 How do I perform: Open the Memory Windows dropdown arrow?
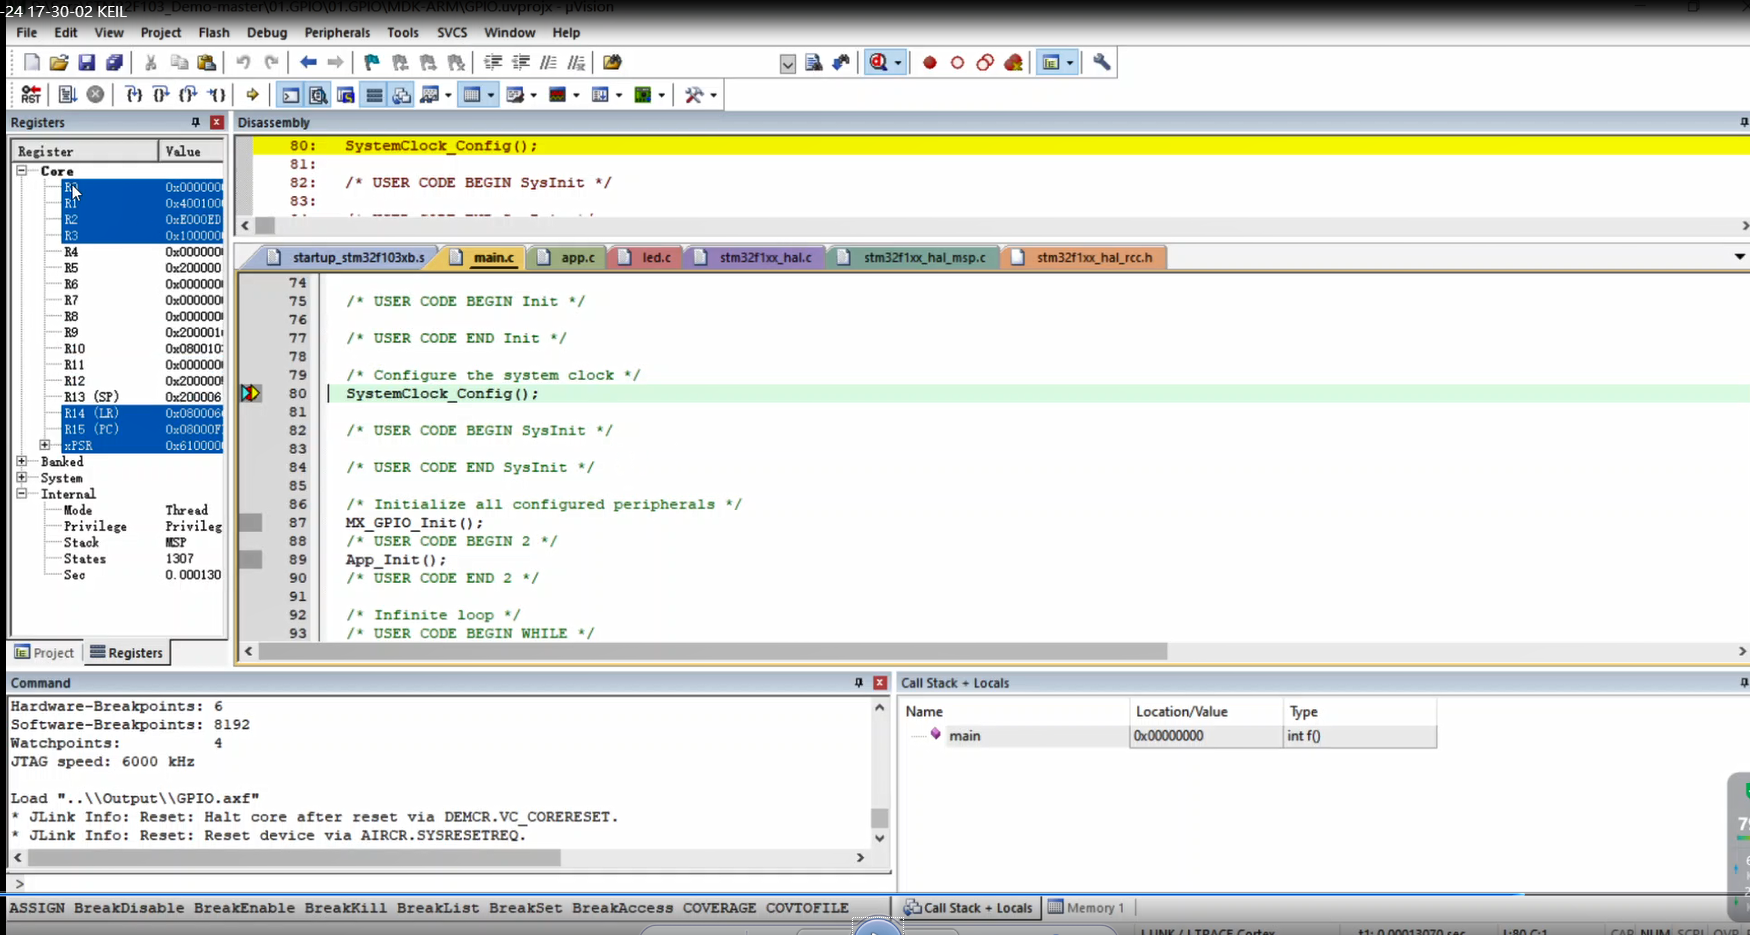(491, 95)
